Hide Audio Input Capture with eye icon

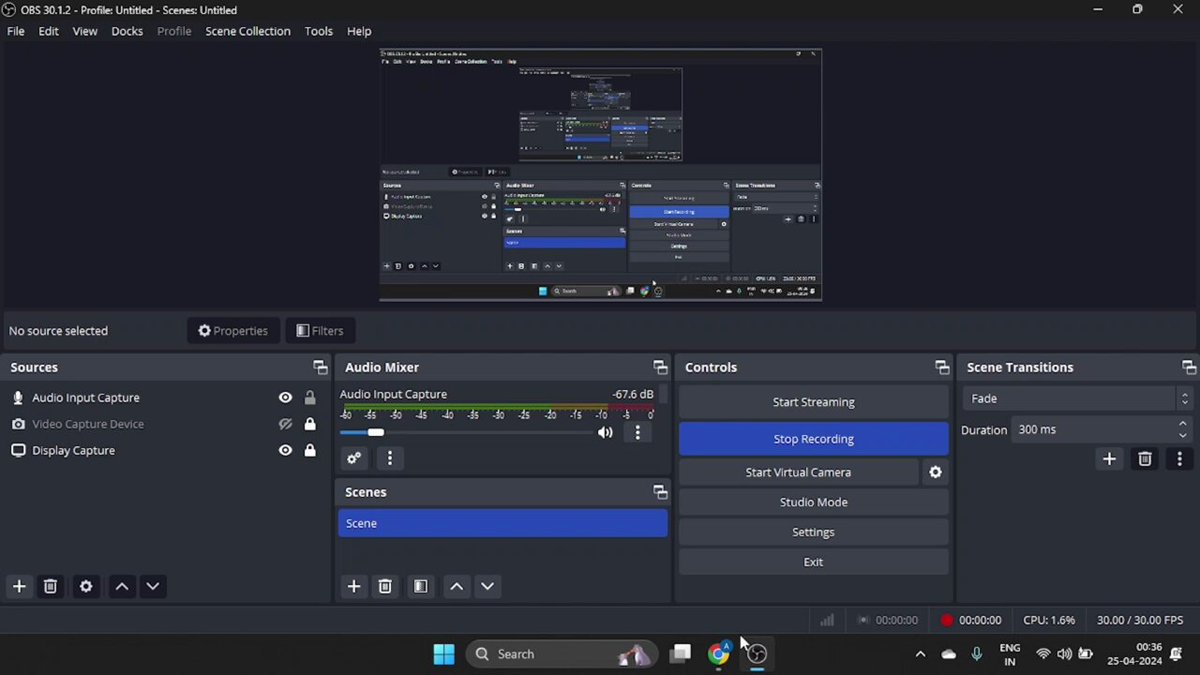pos(286,397)
